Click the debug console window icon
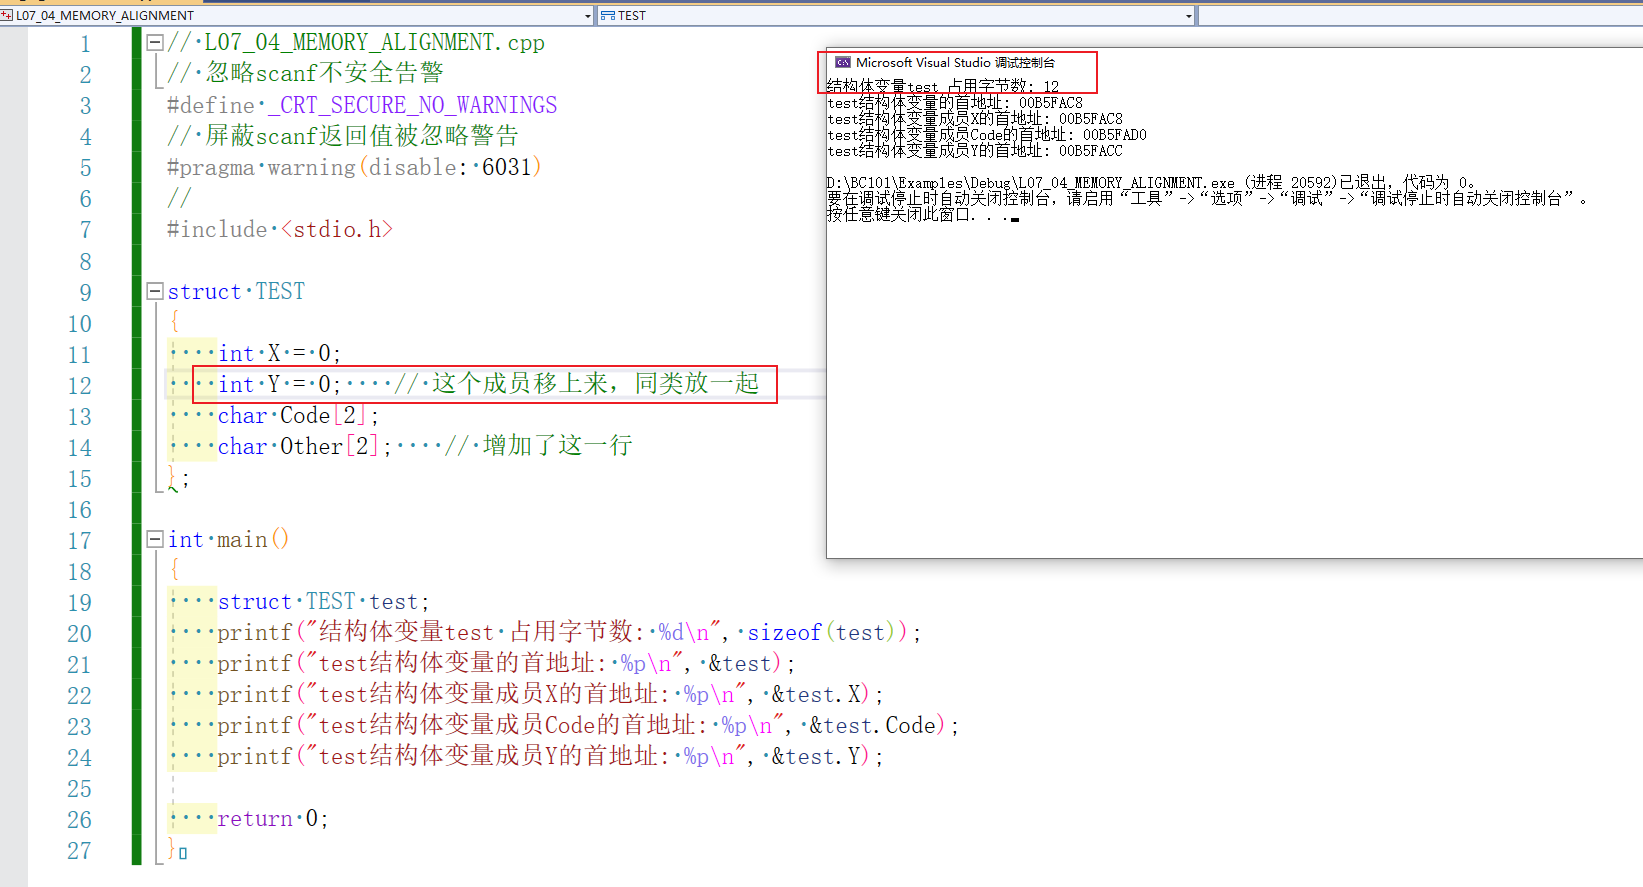The width and height of the screenshot is (1643, 887). 843,62
